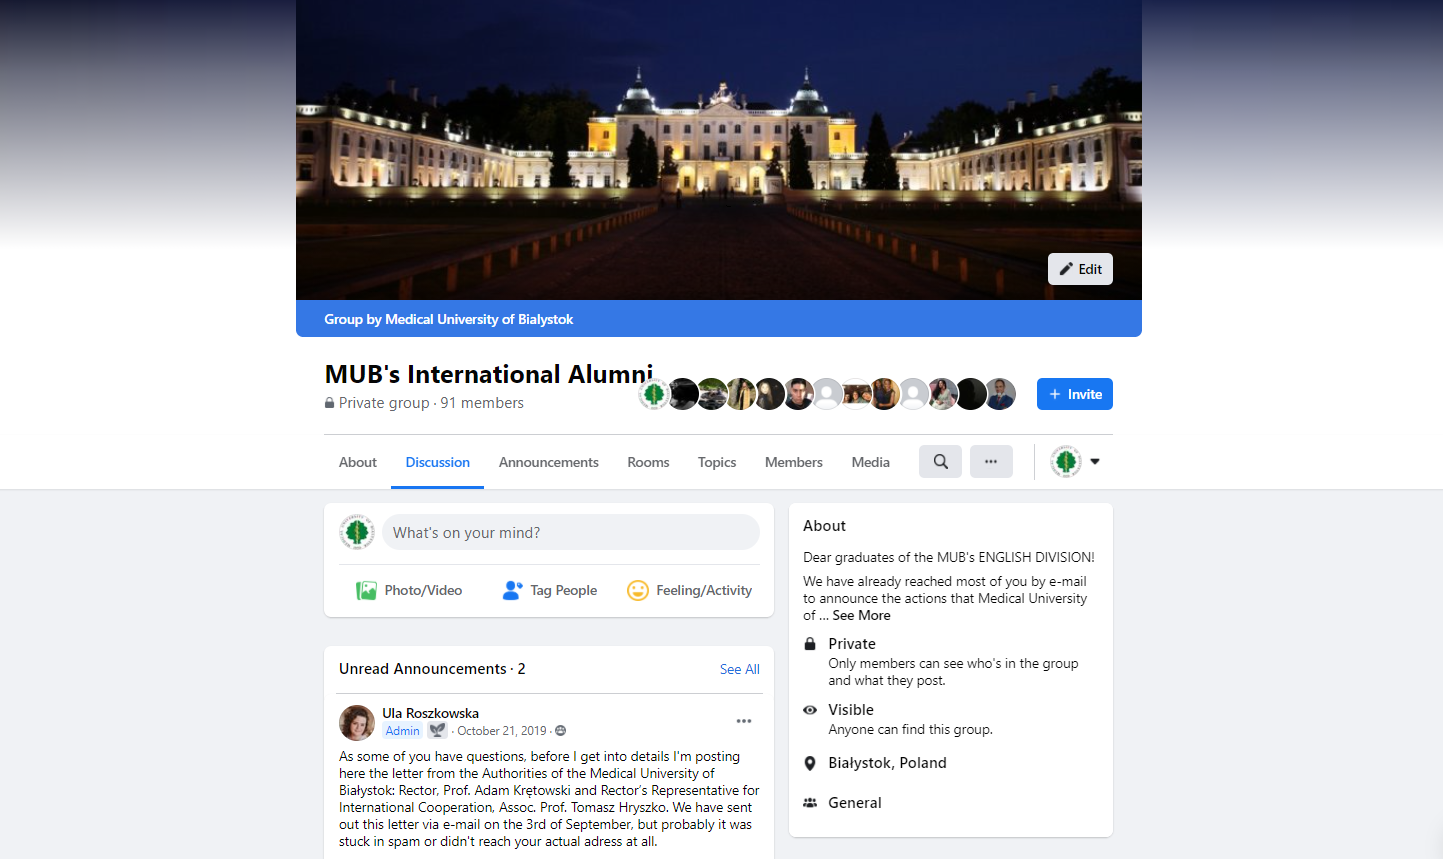Open the Members tab
The height and width of the screenshot is (859, 1443).
click(793, 462)
